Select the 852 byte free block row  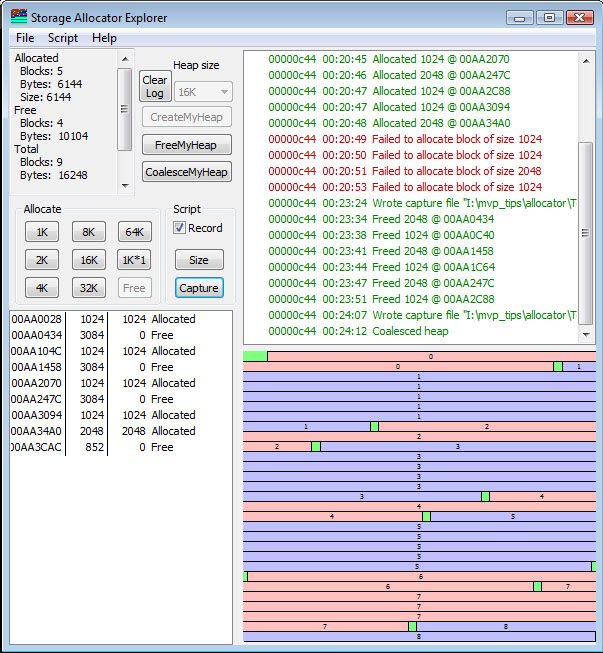121,447
